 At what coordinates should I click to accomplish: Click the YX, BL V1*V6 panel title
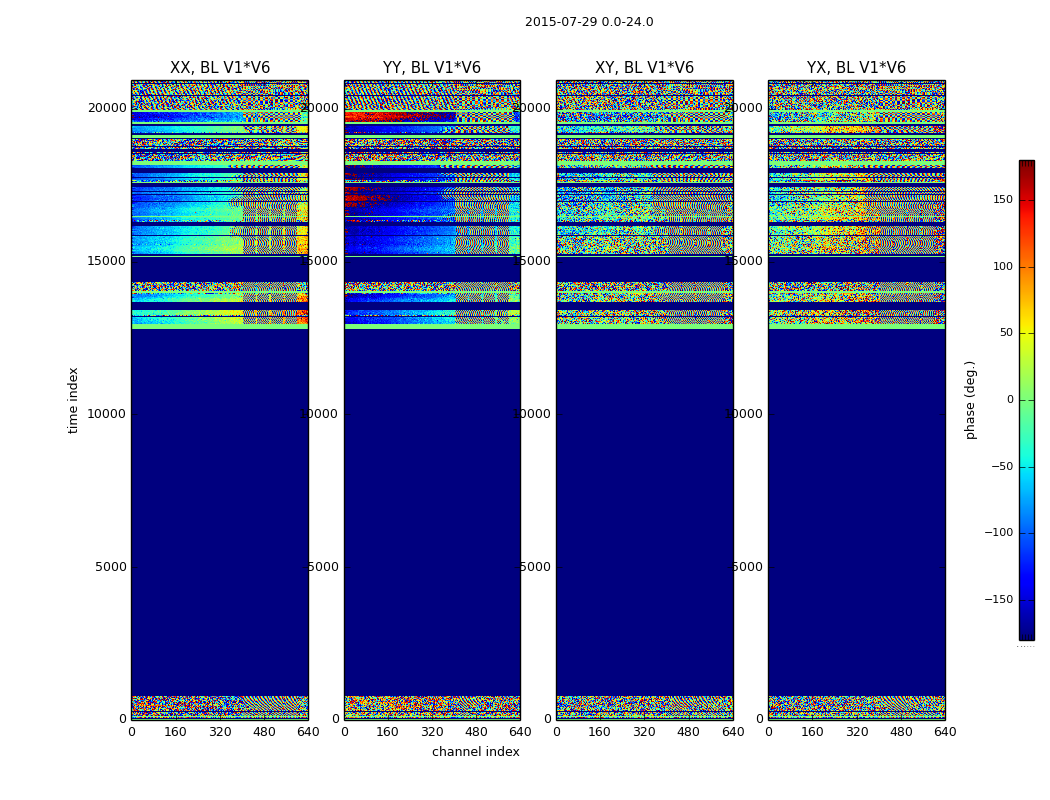[856, 68]
